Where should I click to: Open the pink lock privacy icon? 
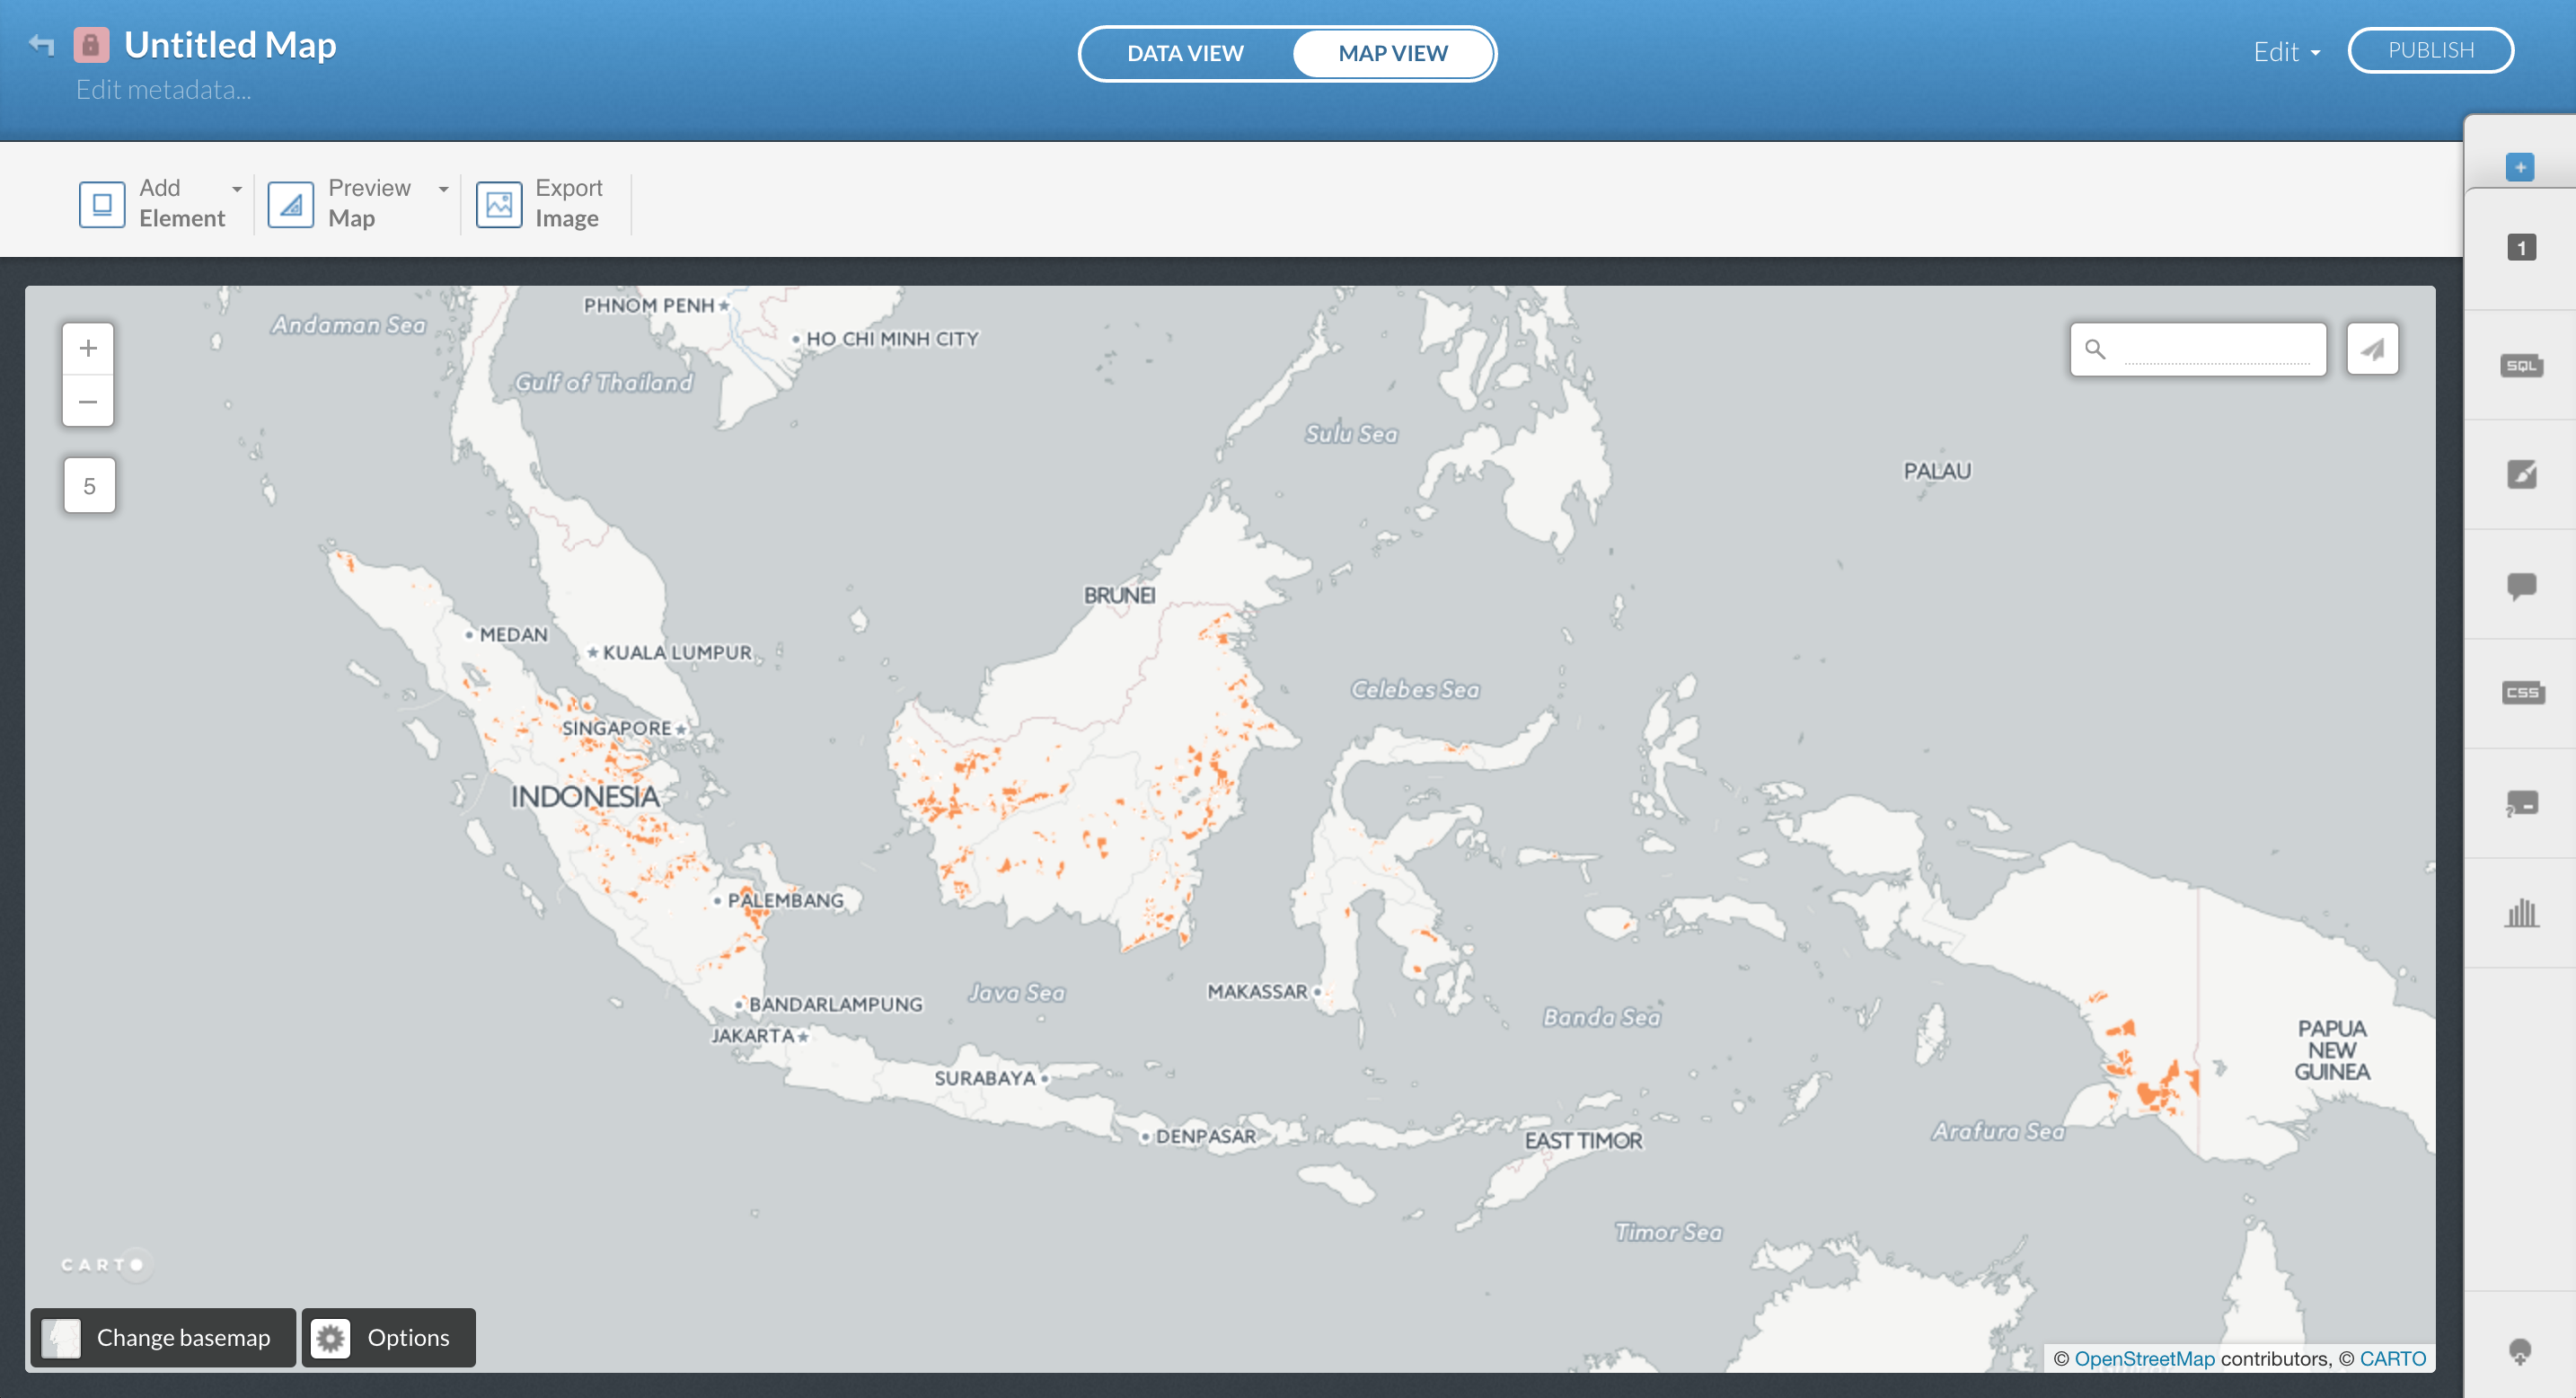tap(91, 44)
